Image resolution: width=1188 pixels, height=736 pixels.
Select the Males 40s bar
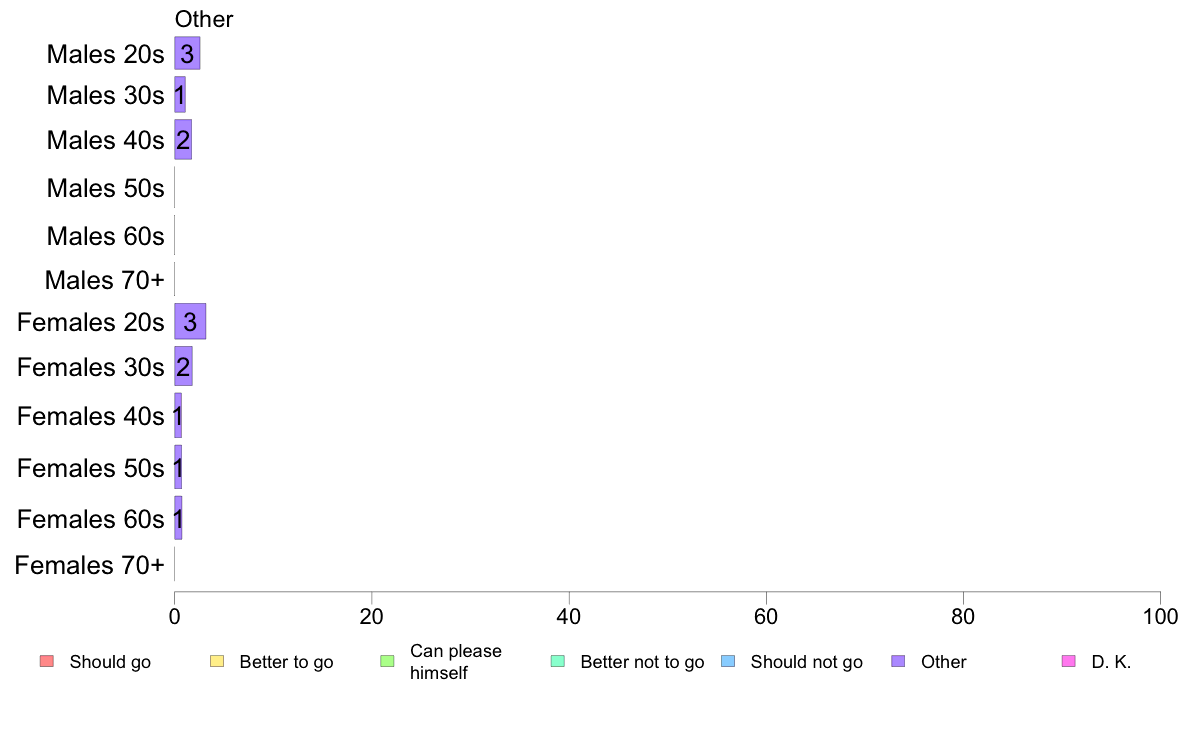(183, 139)
